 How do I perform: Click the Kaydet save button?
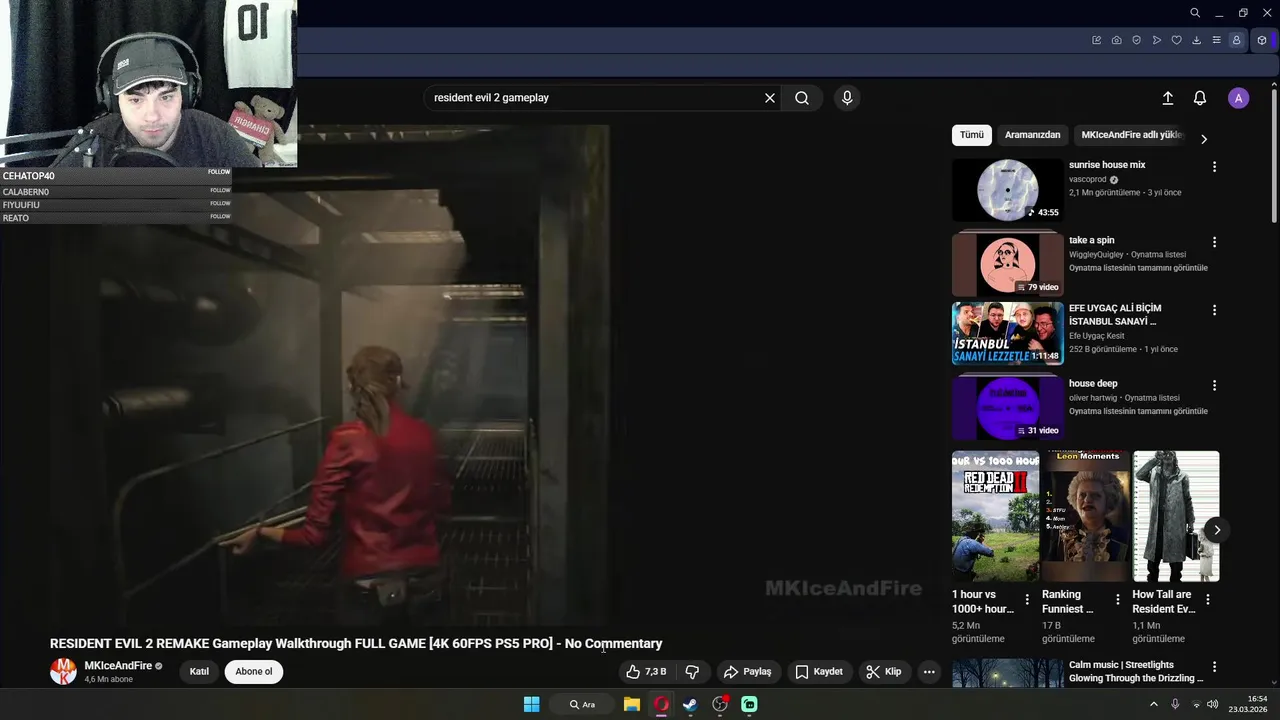click(x=819, y=672)
